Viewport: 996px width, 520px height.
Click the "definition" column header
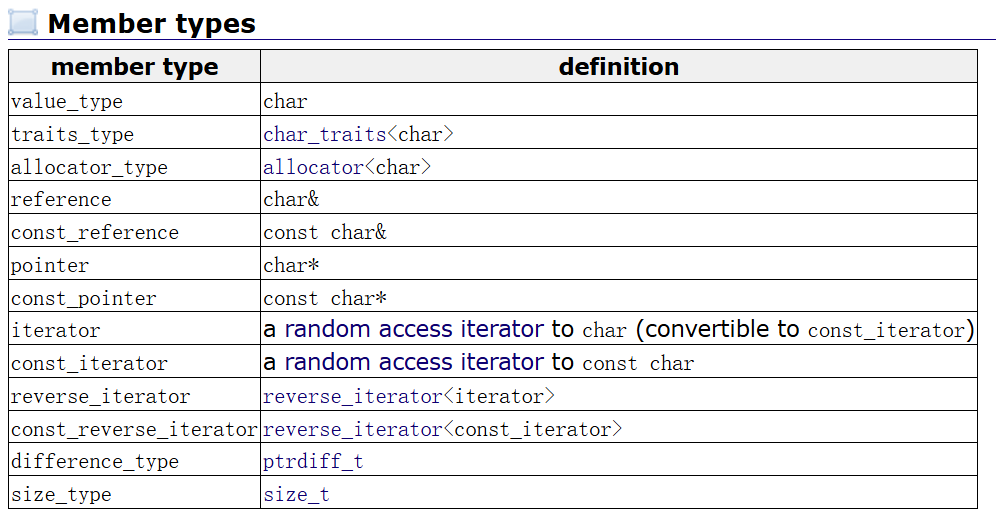[618, 67]
